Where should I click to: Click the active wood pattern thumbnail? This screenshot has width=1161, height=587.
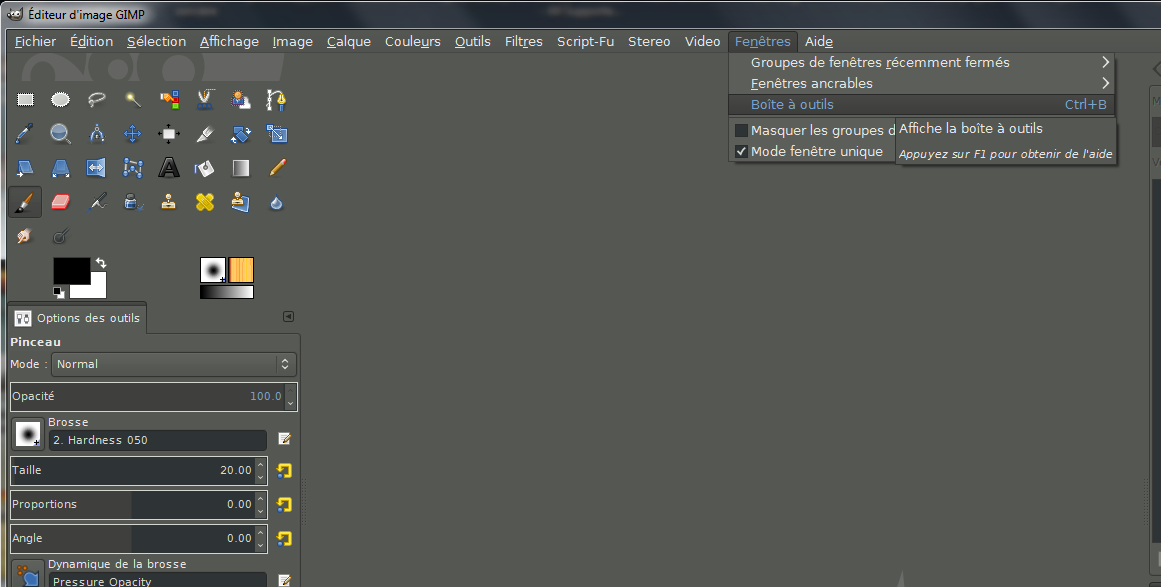[241, 270]
